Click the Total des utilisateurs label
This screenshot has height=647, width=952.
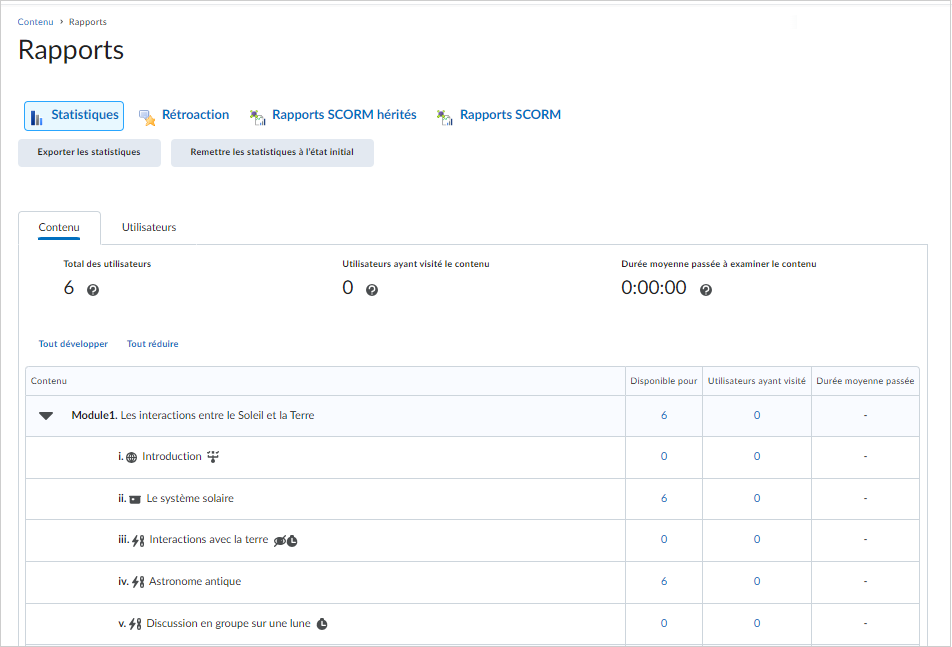coord(107,264)
